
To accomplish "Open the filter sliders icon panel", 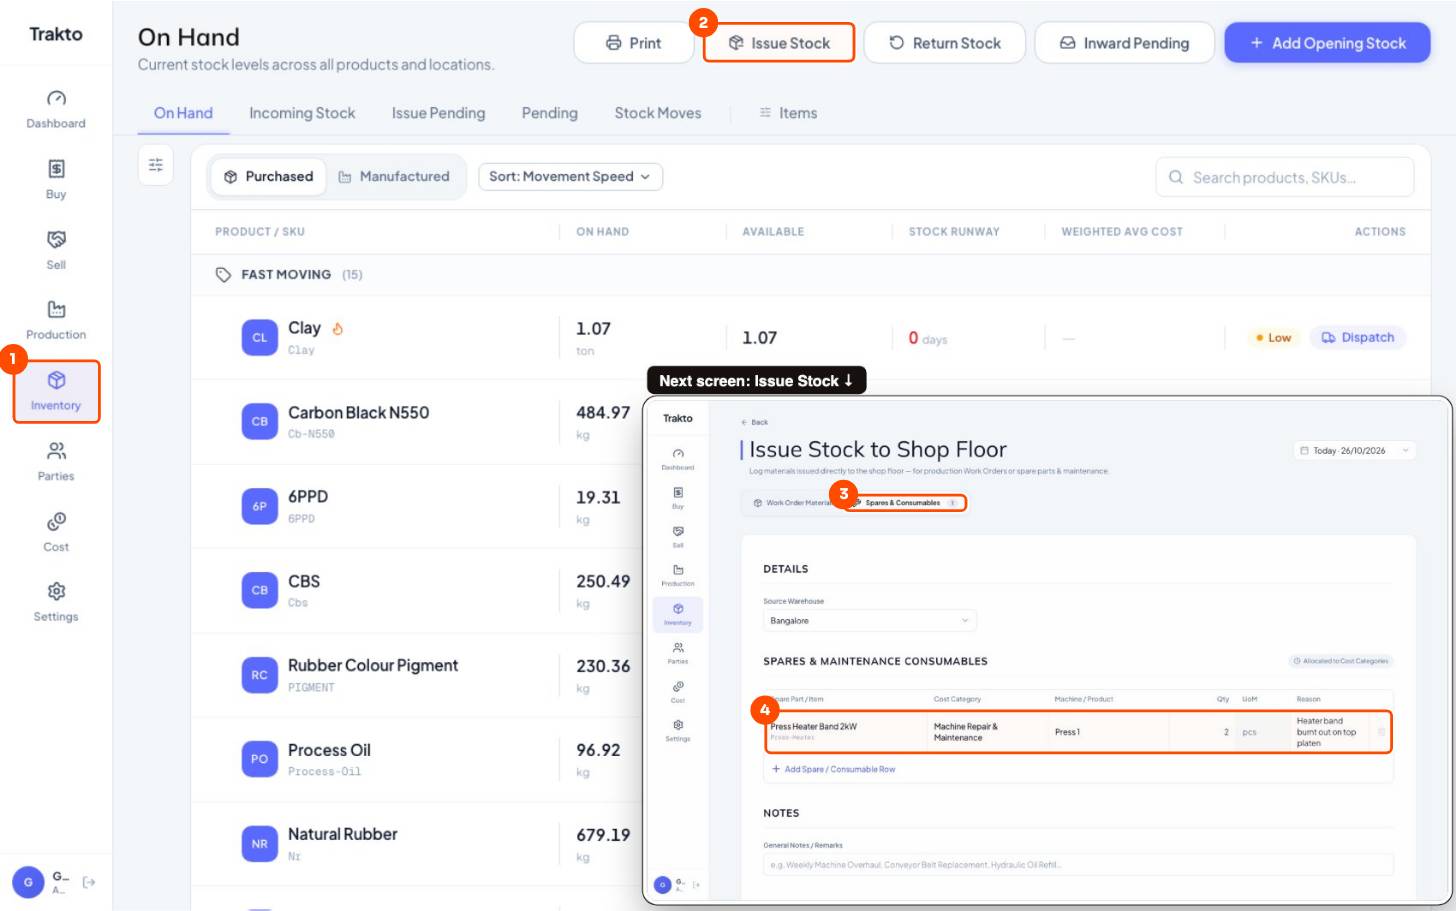I will [156, 165].
